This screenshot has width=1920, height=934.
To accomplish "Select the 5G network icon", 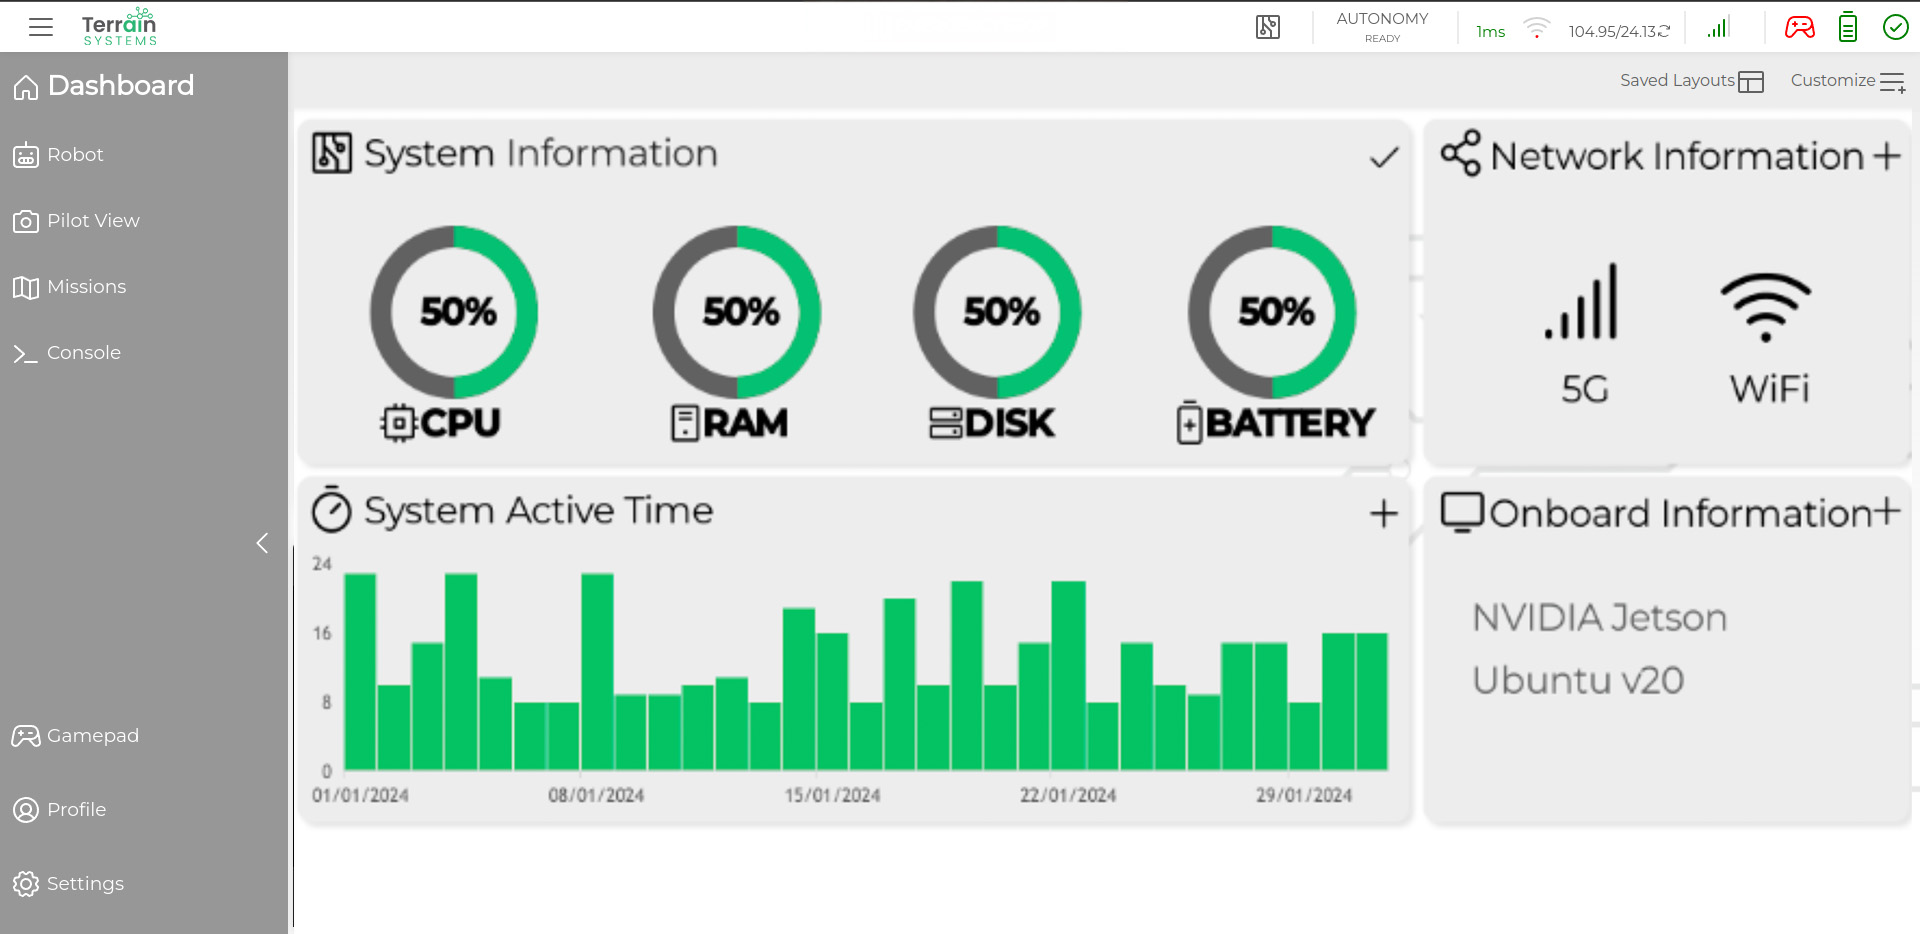I will pos(1583,304).
